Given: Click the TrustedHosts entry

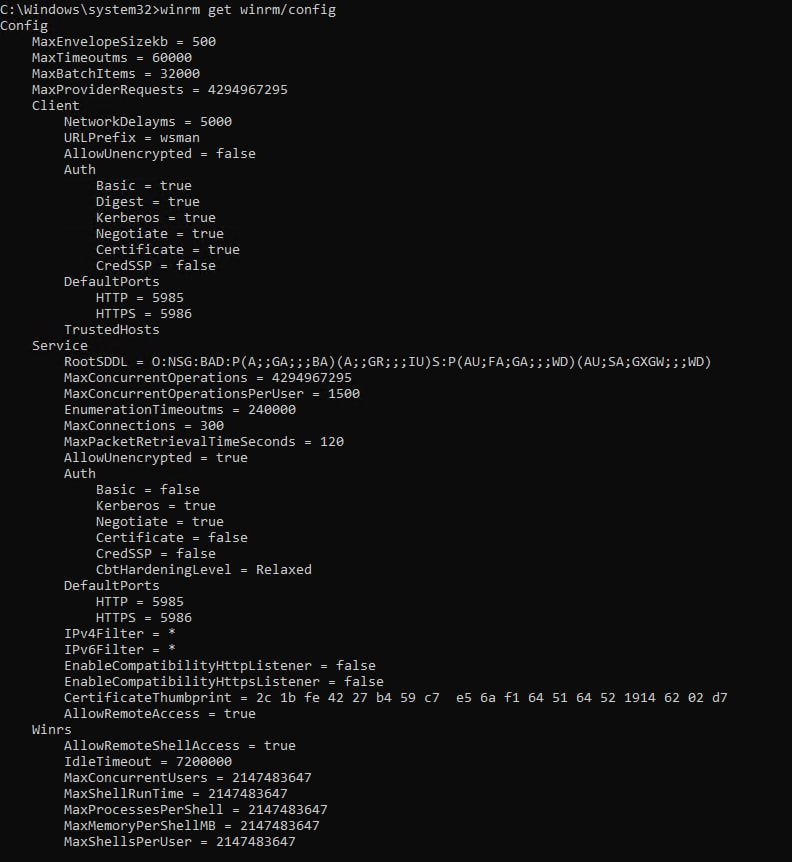Looking at the screenshot, I should (x=112, y=329).
